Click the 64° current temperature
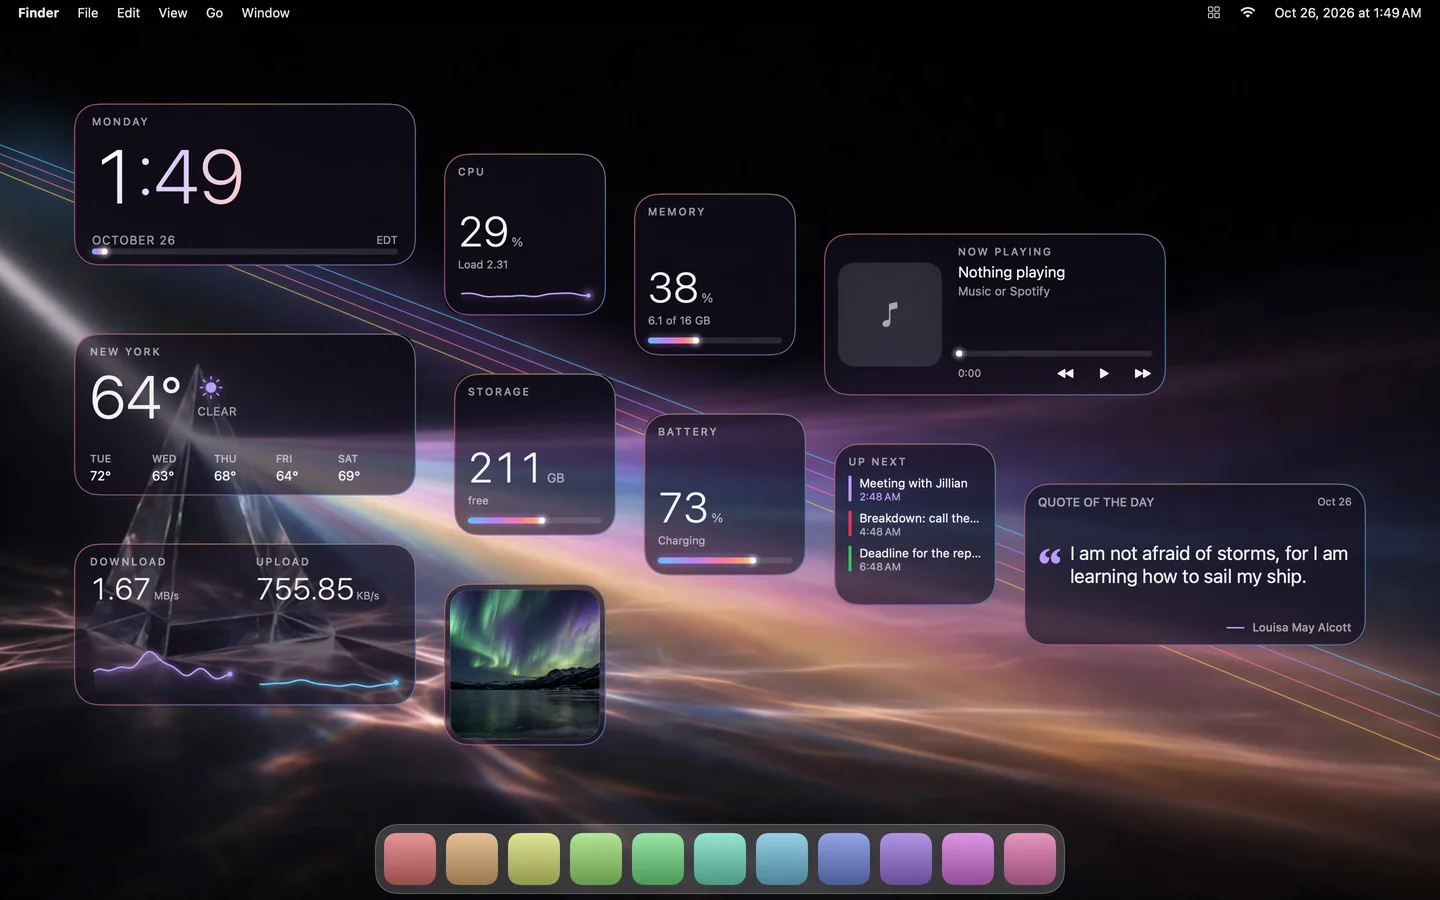 136,397
